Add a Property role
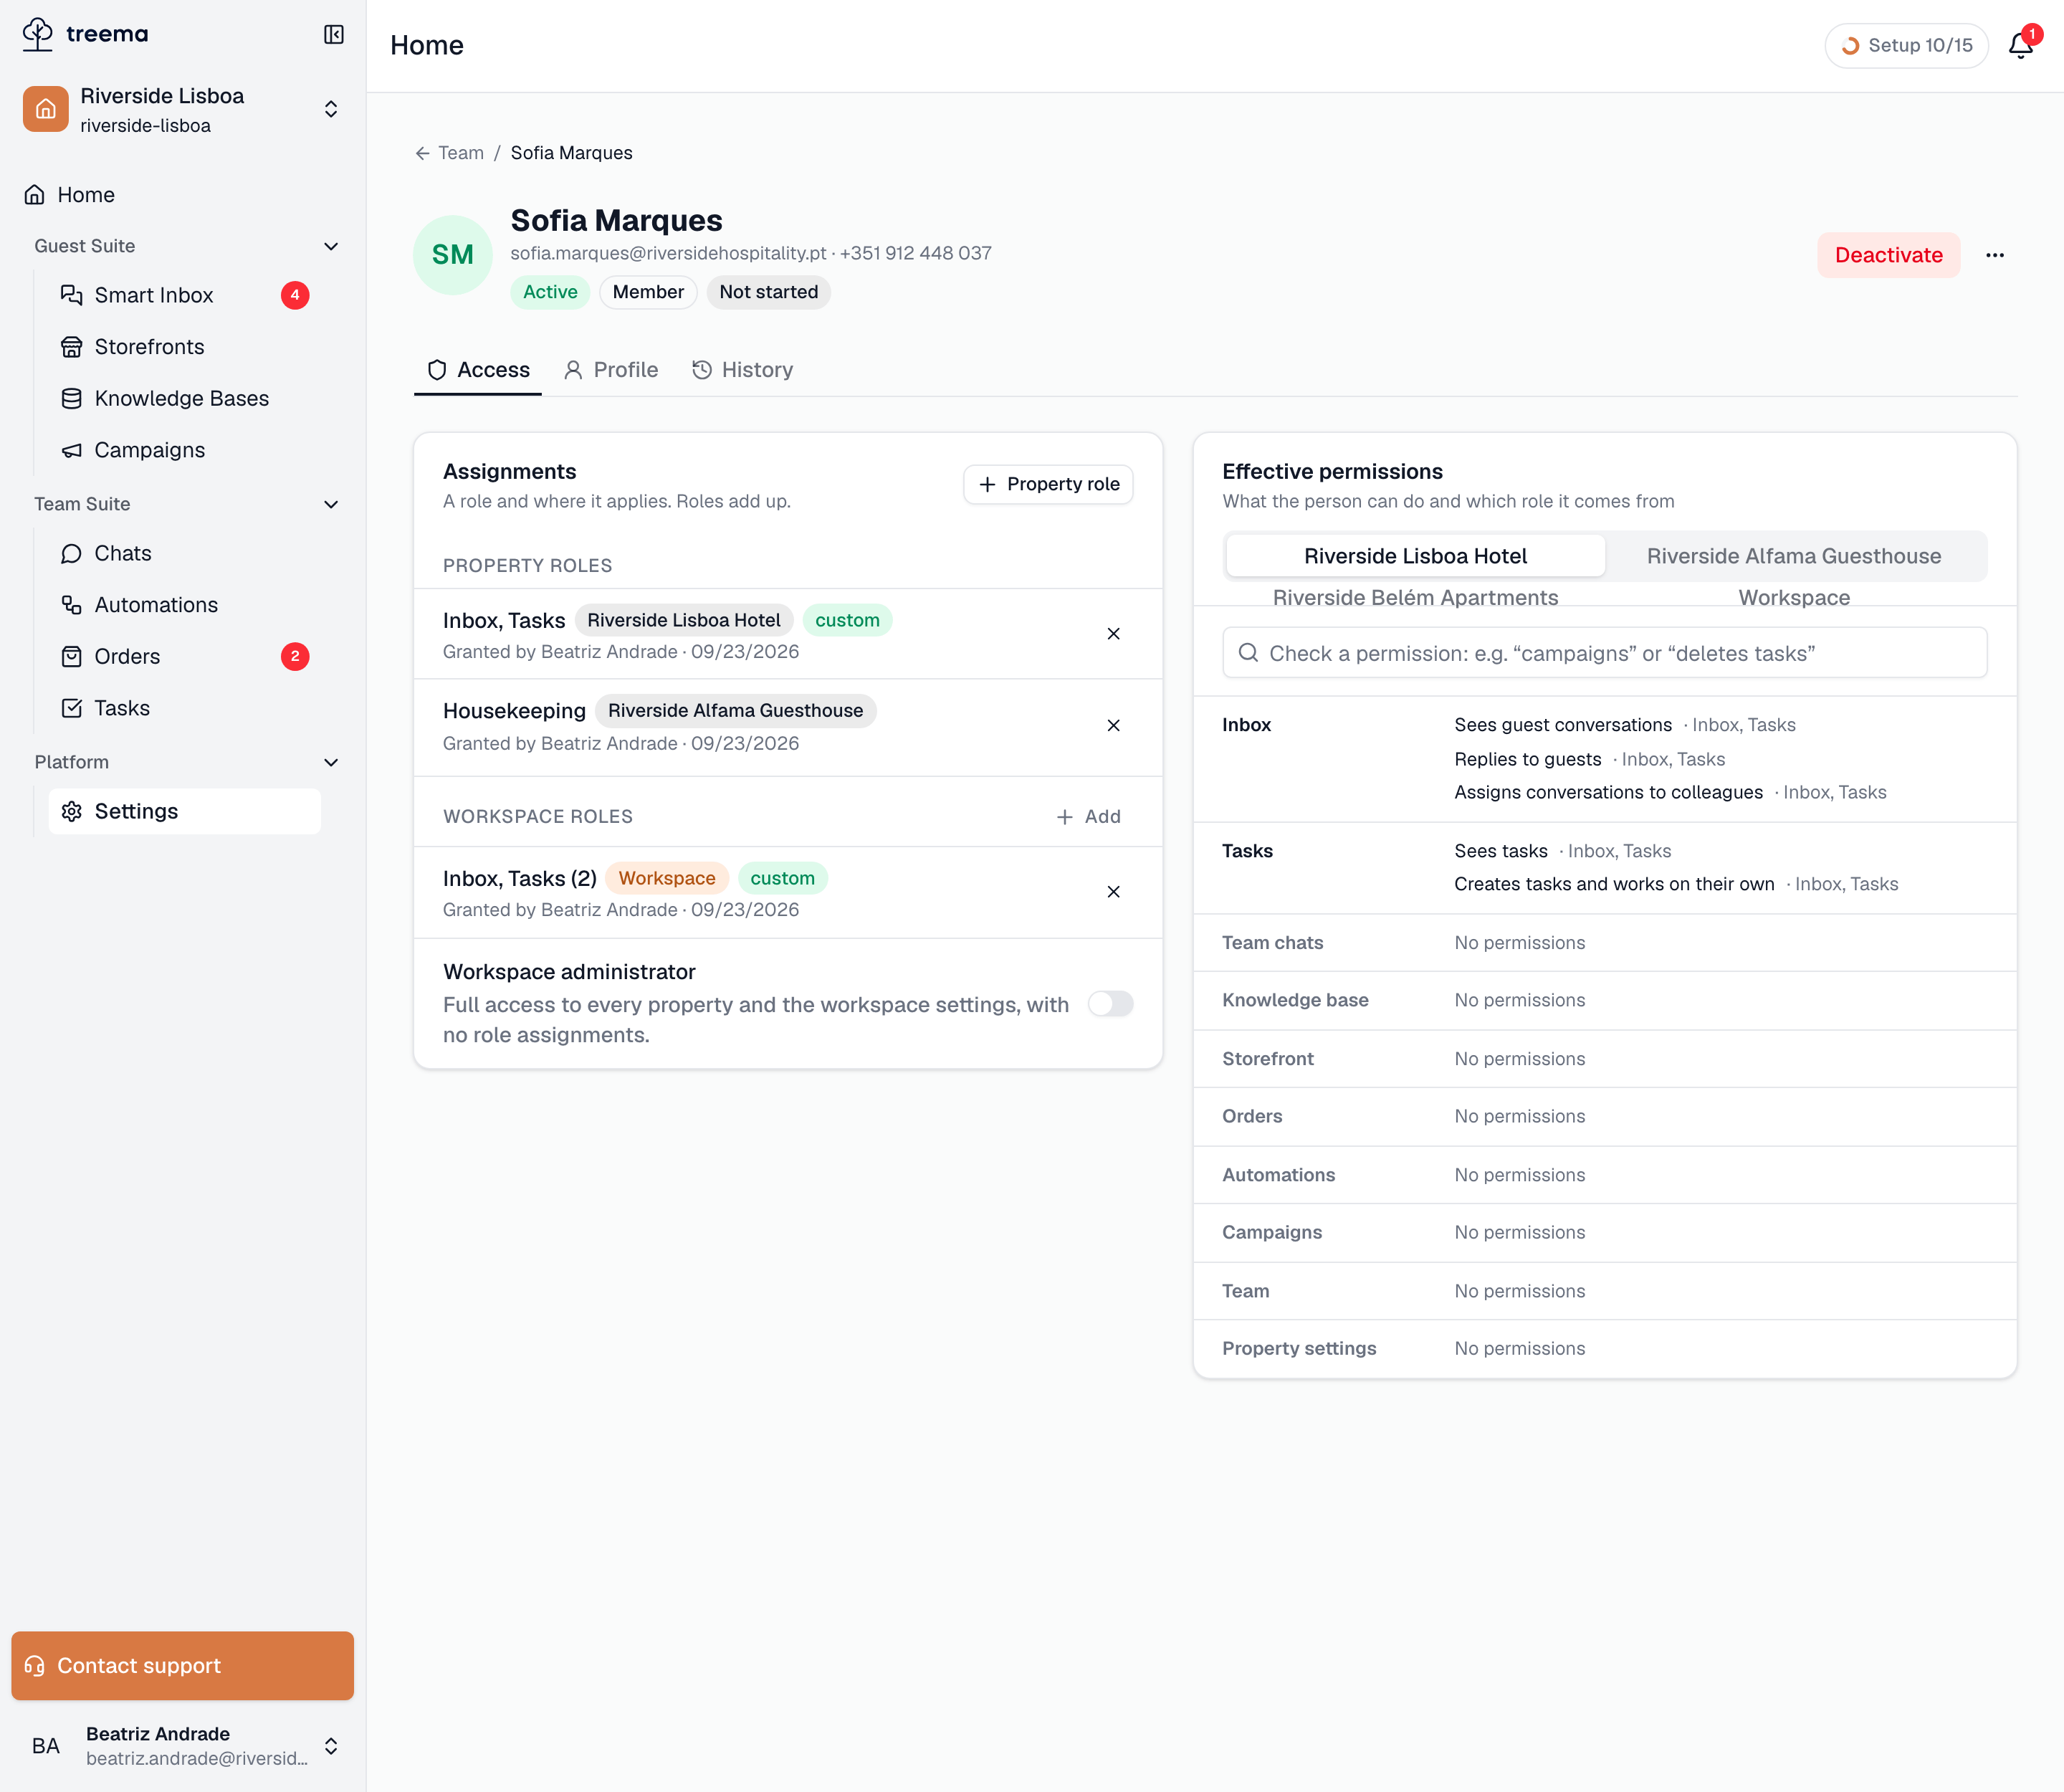 (x=1048, y=484)
